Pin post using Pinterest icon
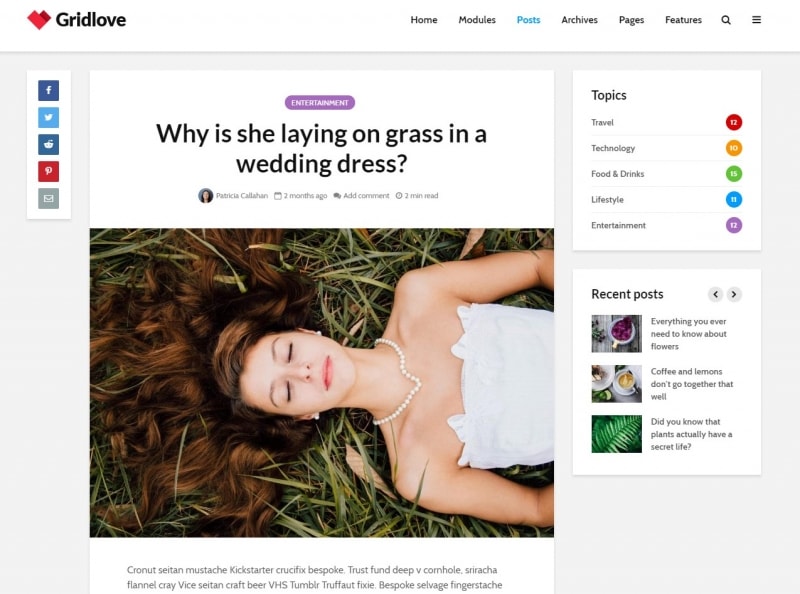800x594 pixels. (x=48, y=171)
